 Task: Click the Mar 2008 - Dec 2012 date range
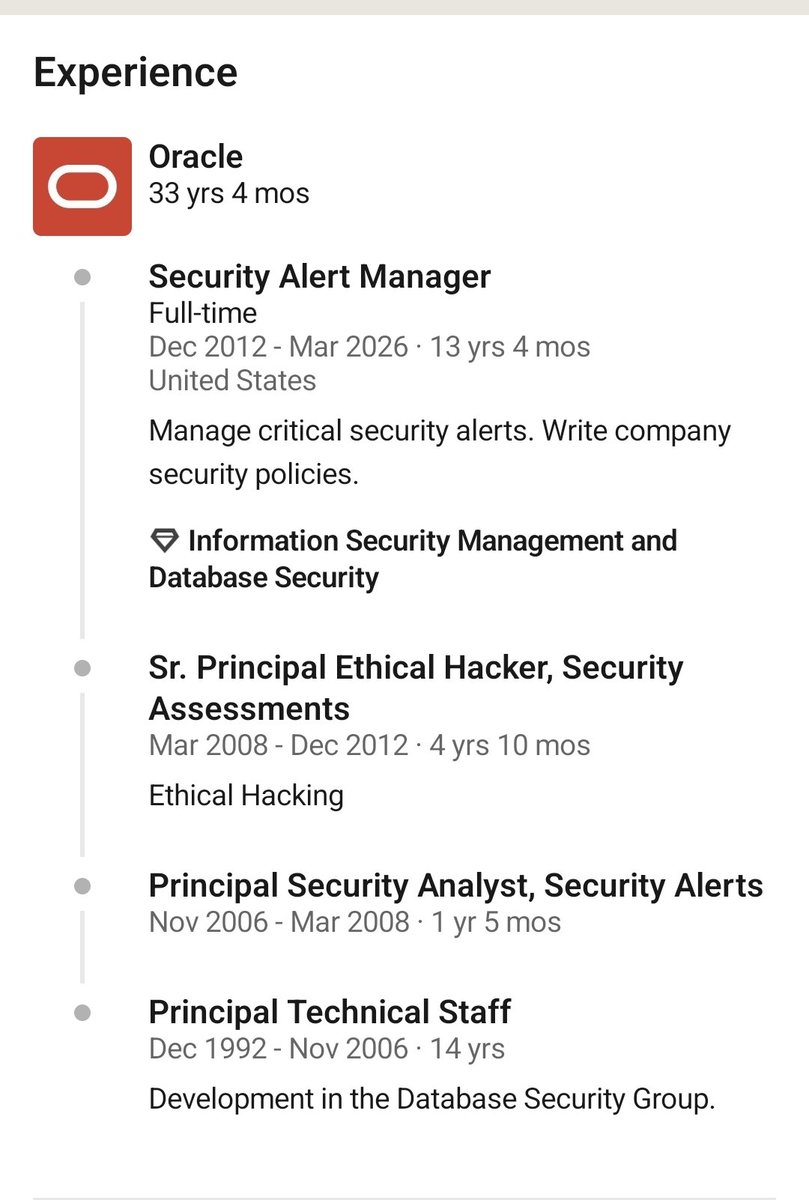[x=278, y=745]
